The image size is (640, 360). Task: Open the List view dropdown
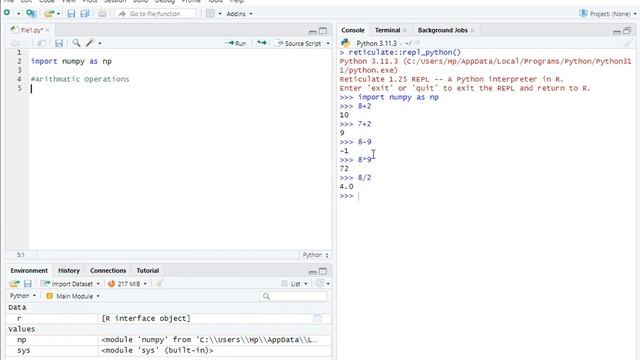pos(294,283)
